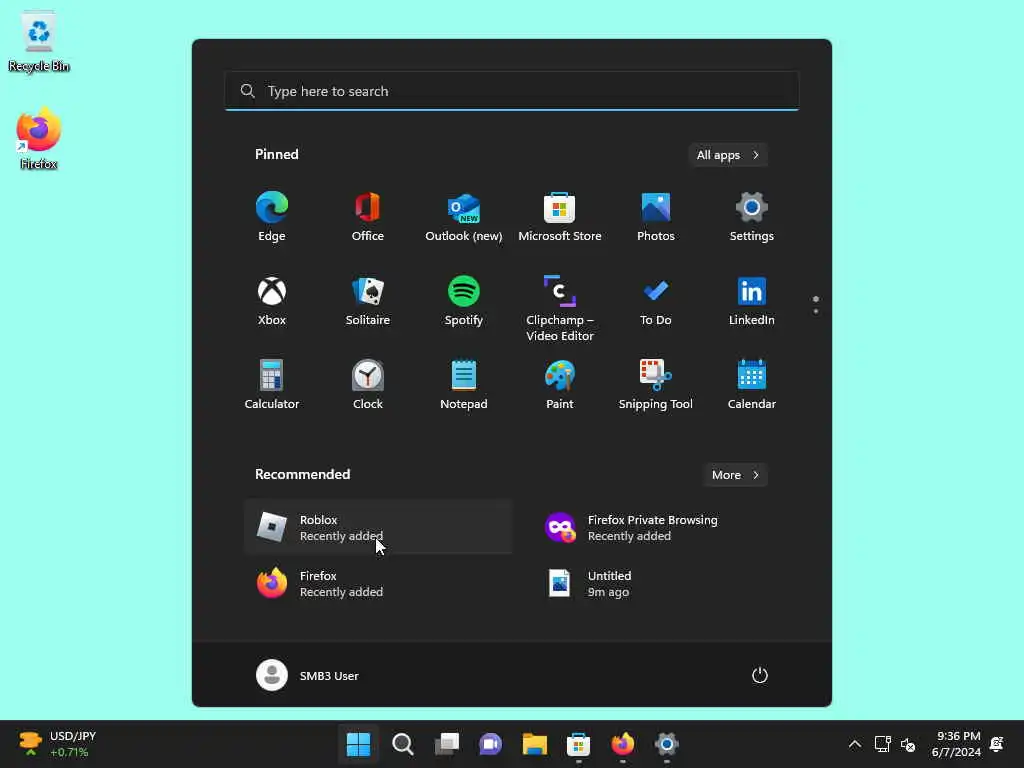Open Solitaire game
The height and width of the screenshot is (768, 1024).
[x=368, y=300]
